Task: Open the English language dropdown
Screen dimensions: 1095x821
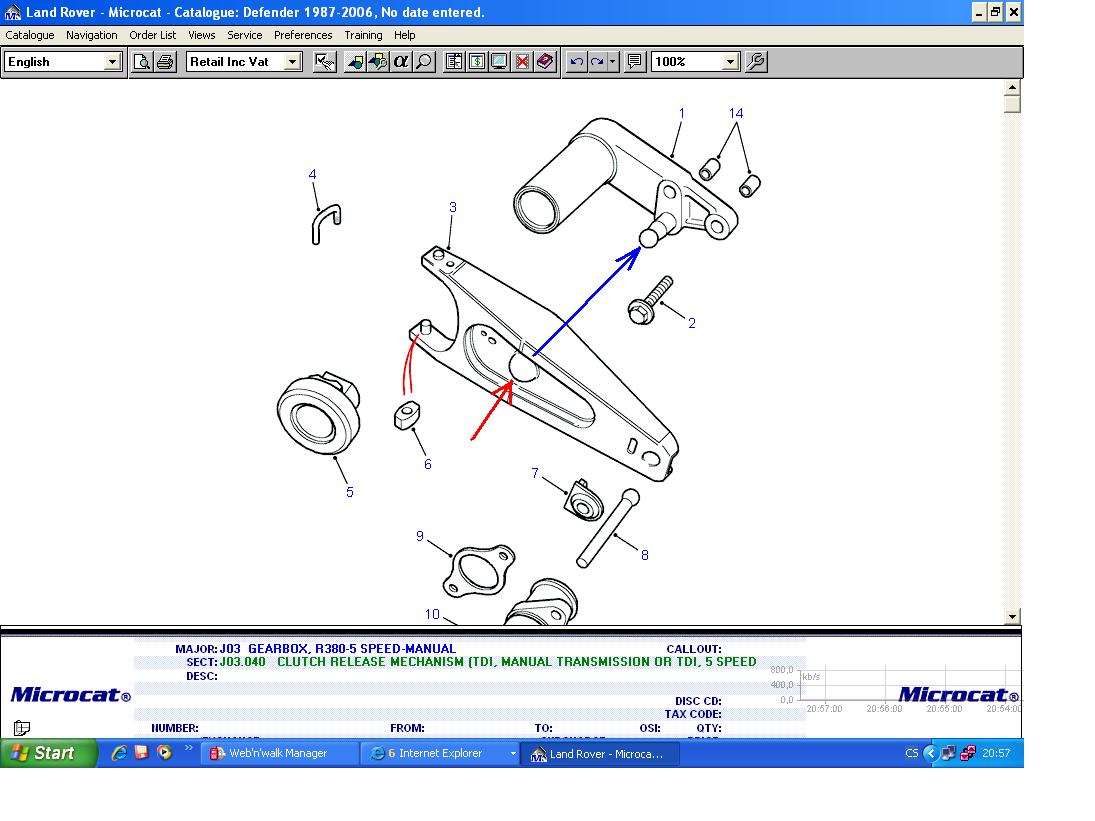Action: (x=112, y=62)
